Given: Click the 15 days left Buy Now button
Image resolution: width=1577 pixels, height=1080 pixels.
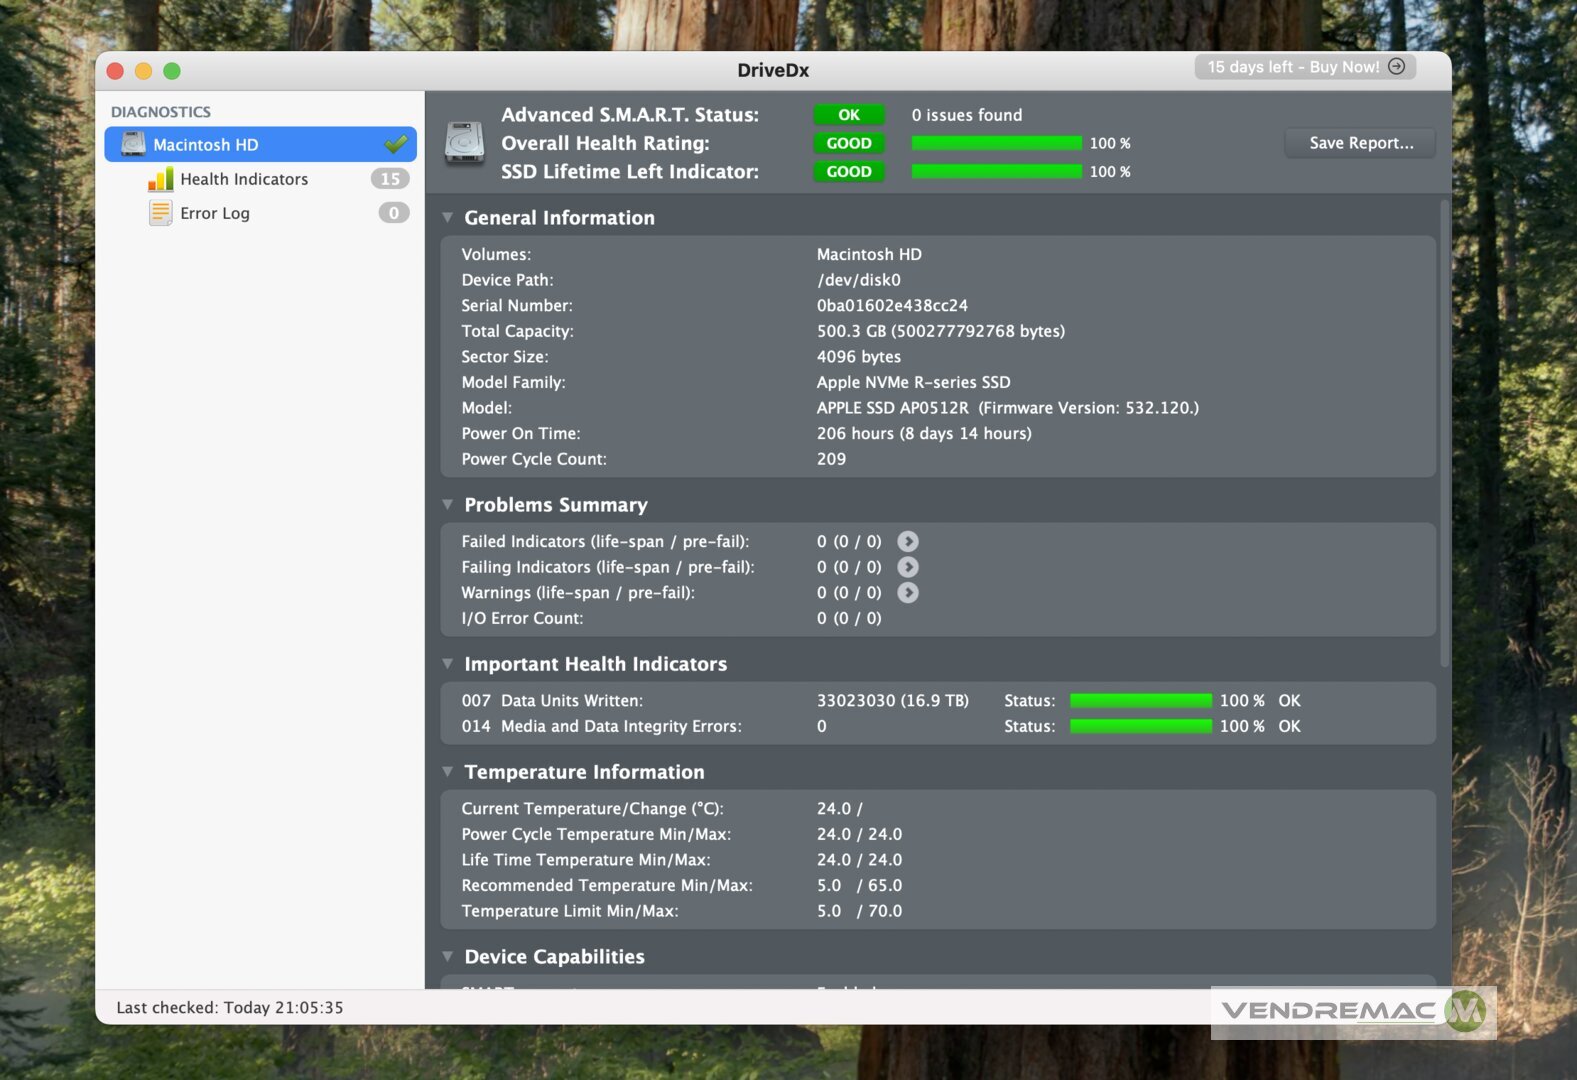Looking at the screenshot, I should point(1304,67).
